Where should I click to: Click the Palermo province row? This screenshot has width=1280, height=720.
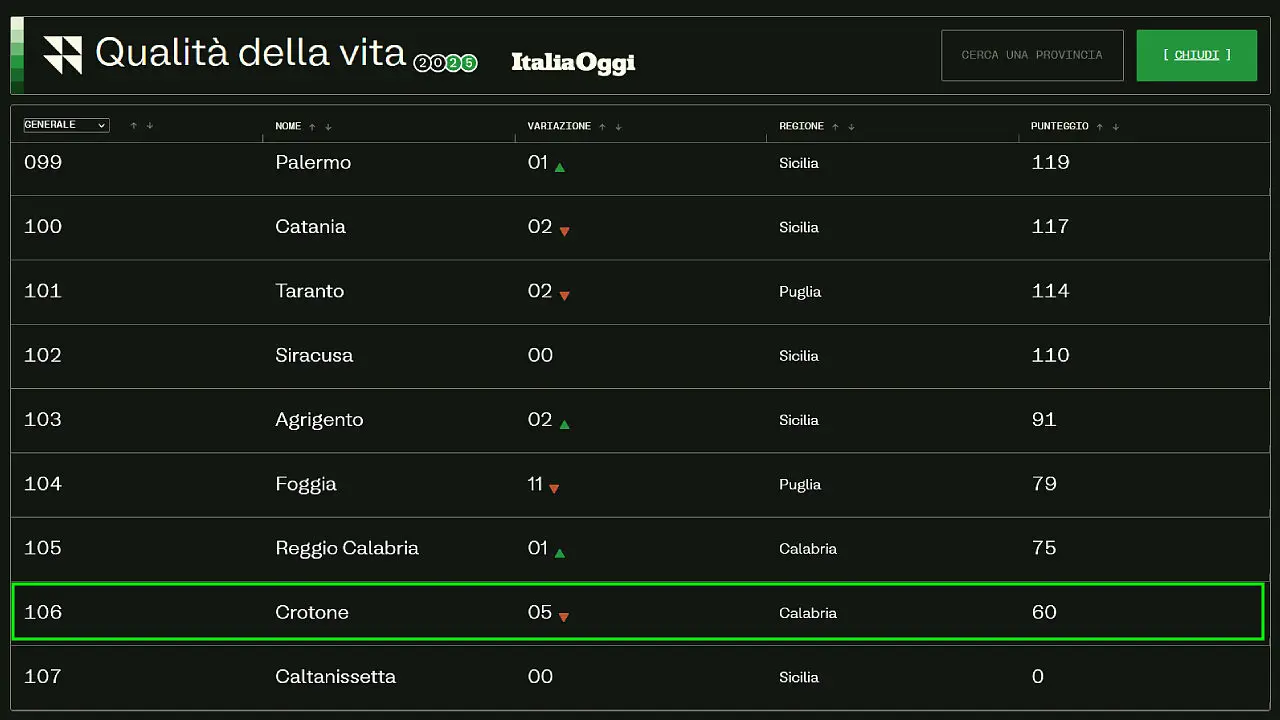638,163
